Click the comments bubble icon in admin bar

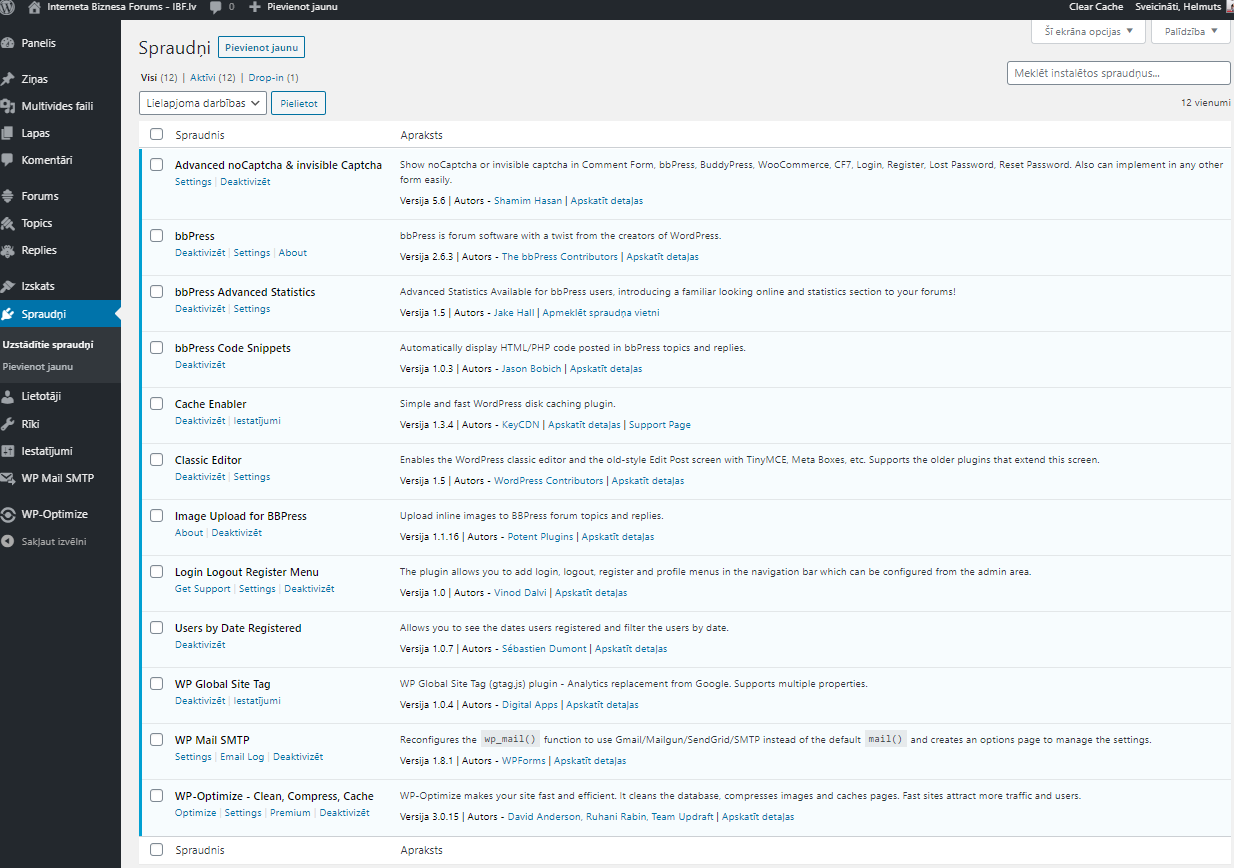(216, 7)
